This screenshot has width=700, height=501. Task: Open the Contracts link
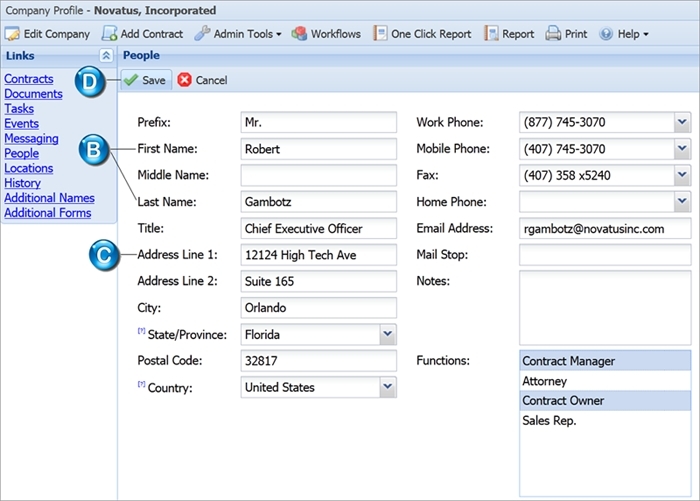pos(29,79)
